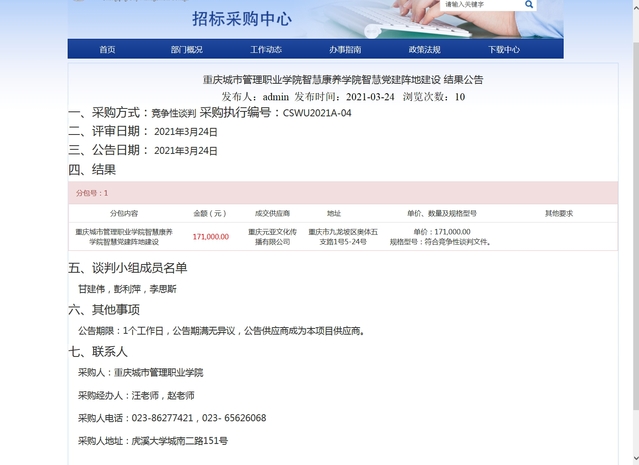Click the 公告期限 notice sentence
This screenshot has width=639, height=465.
tap(221, 331)
